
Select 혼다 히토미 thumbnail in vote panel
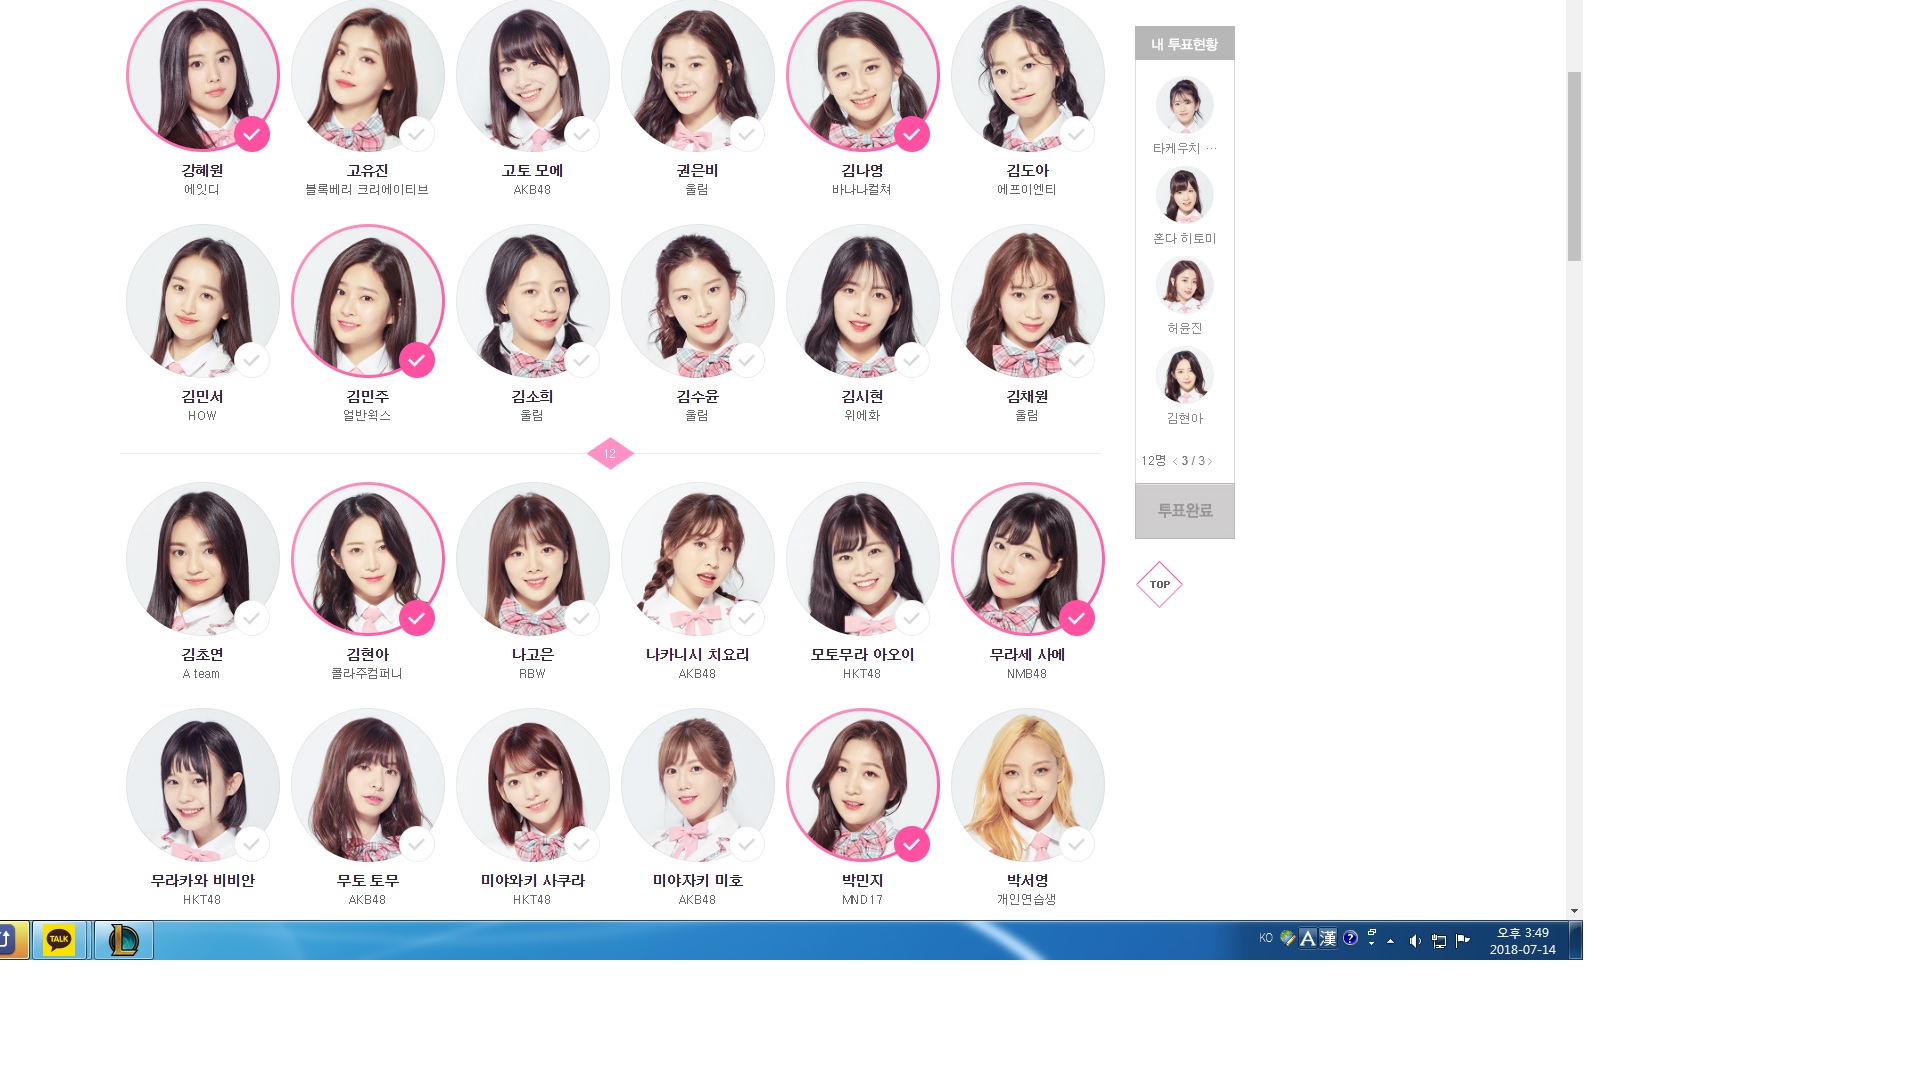pos(1184,195)
